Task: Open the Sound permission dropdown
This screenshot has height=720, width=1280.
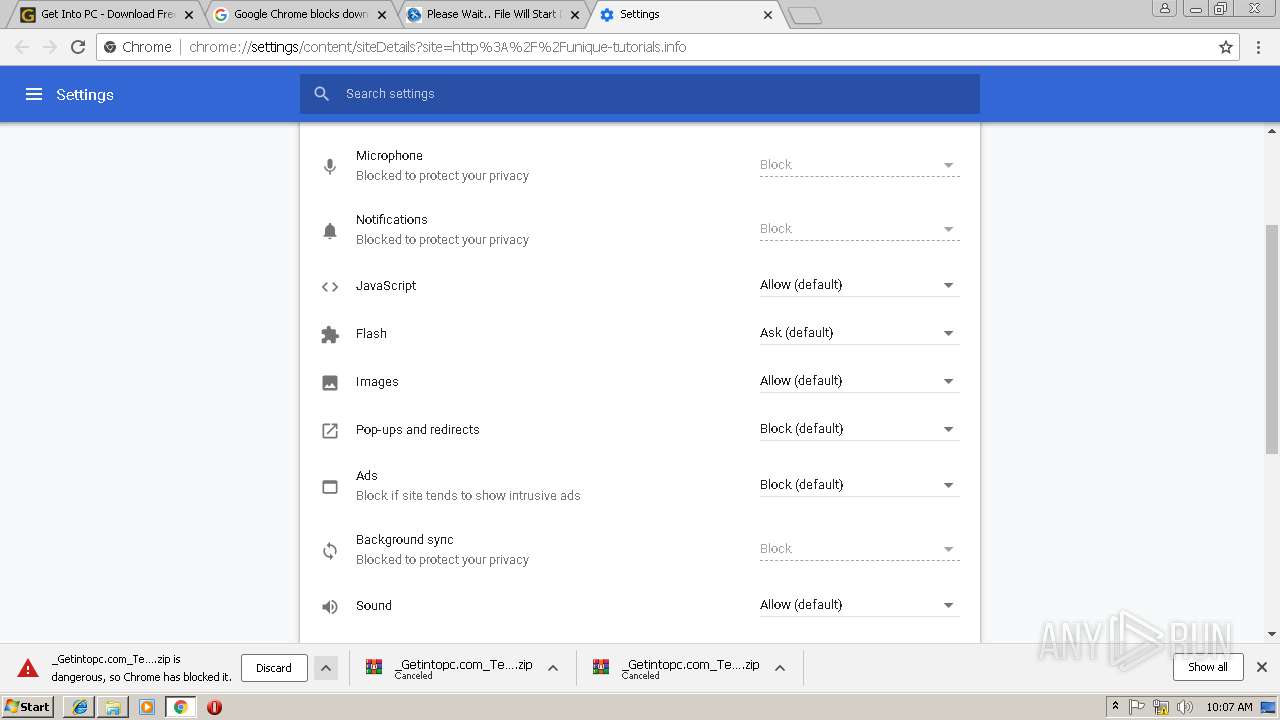Action: pyautogui.click(x=859, y=605)
